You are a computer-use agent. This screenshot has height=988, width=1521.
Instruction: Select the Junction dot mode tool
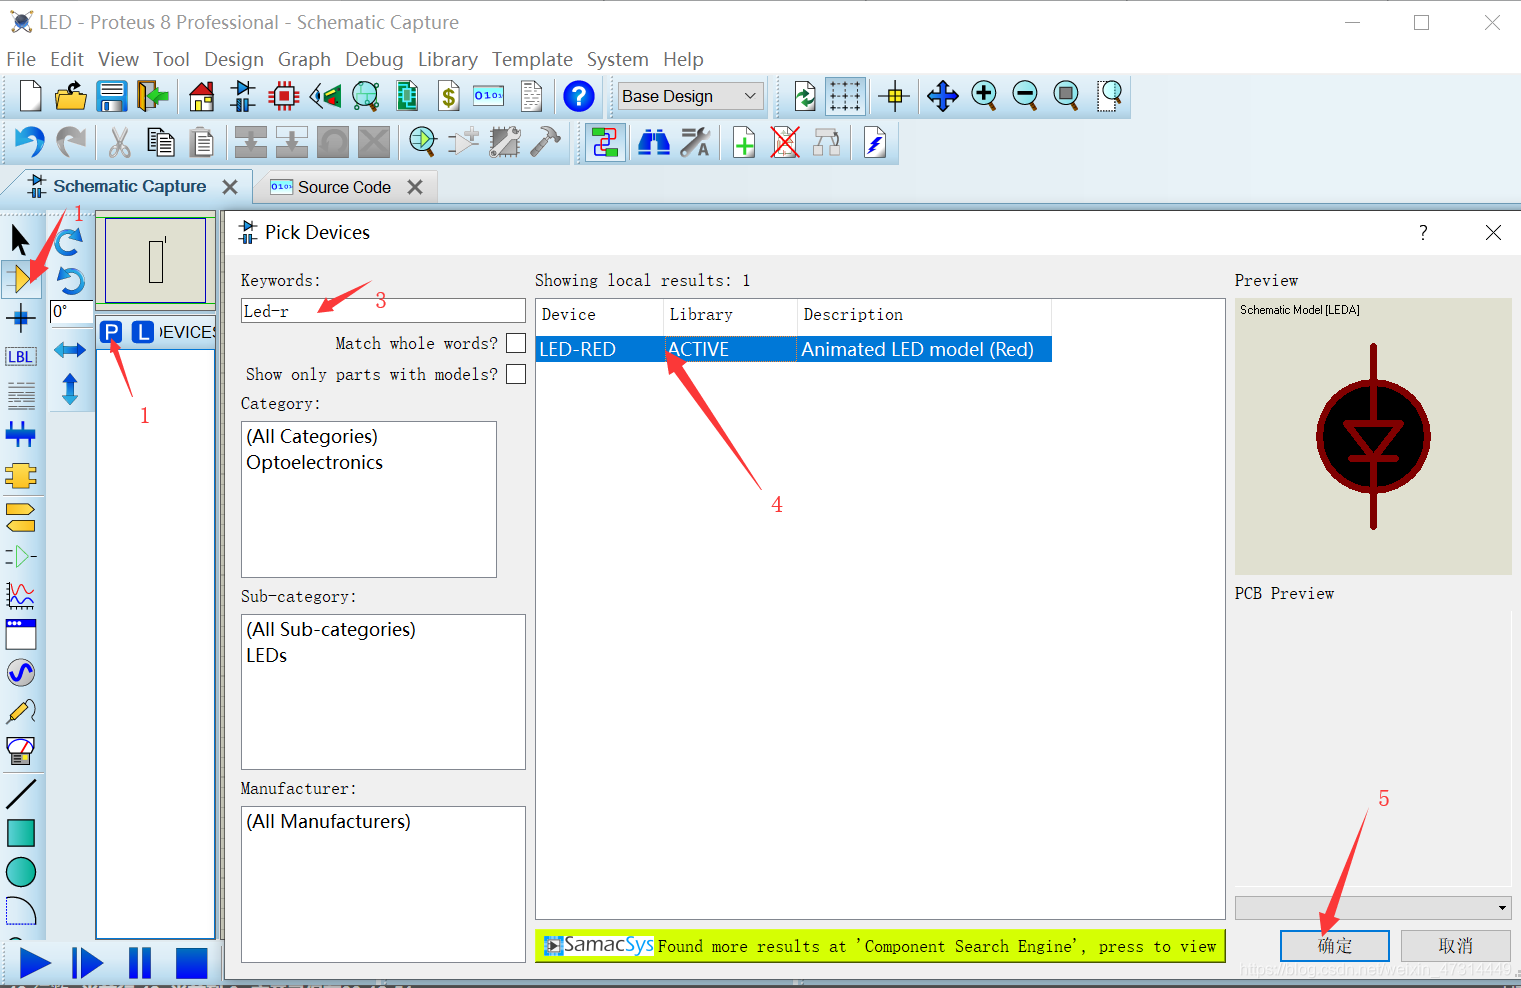coord(20,319)
